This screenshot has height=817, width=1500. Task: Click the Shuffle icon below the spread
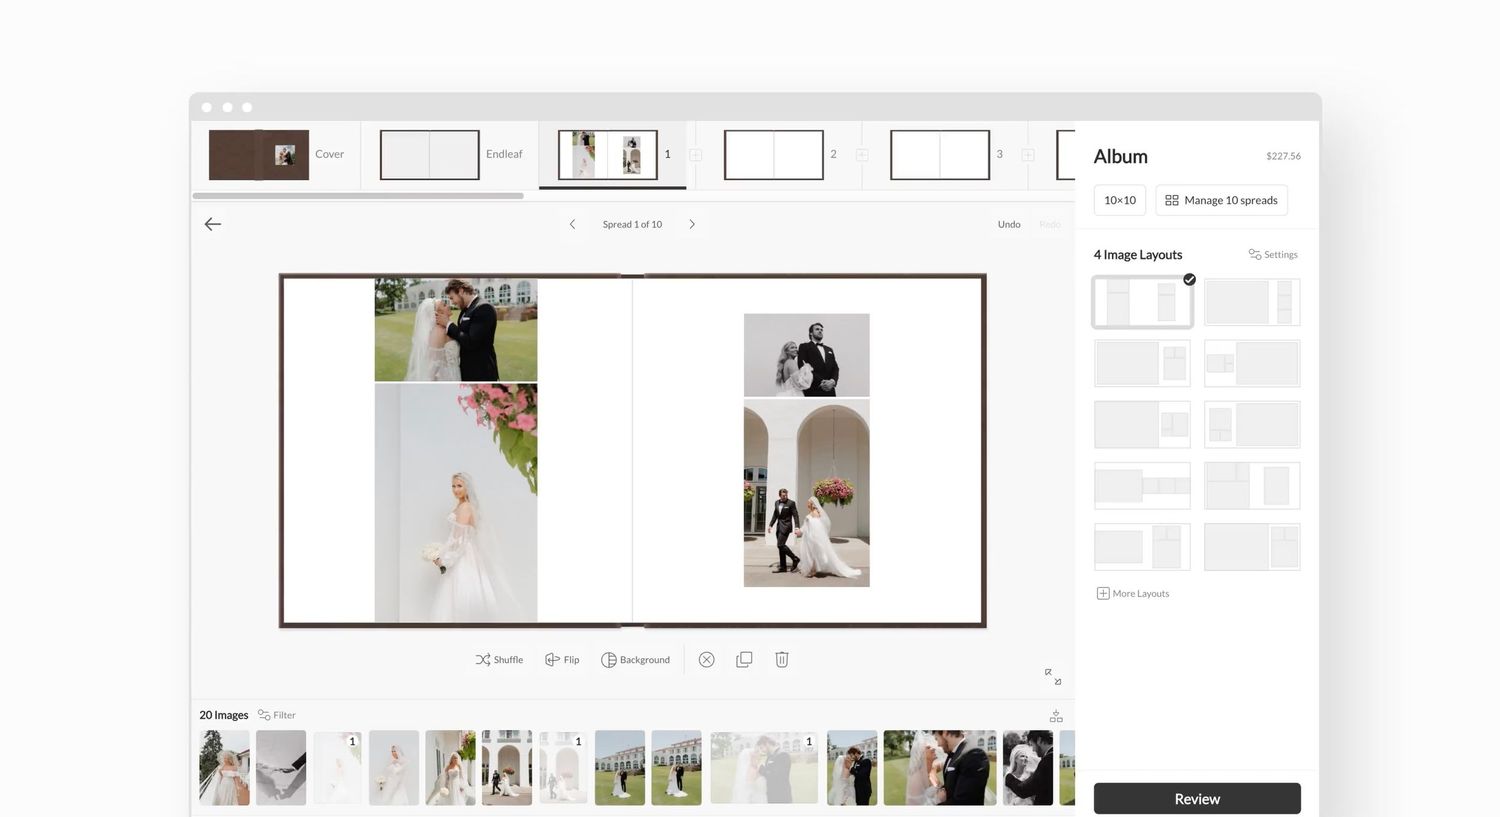[x=483, y=660]
